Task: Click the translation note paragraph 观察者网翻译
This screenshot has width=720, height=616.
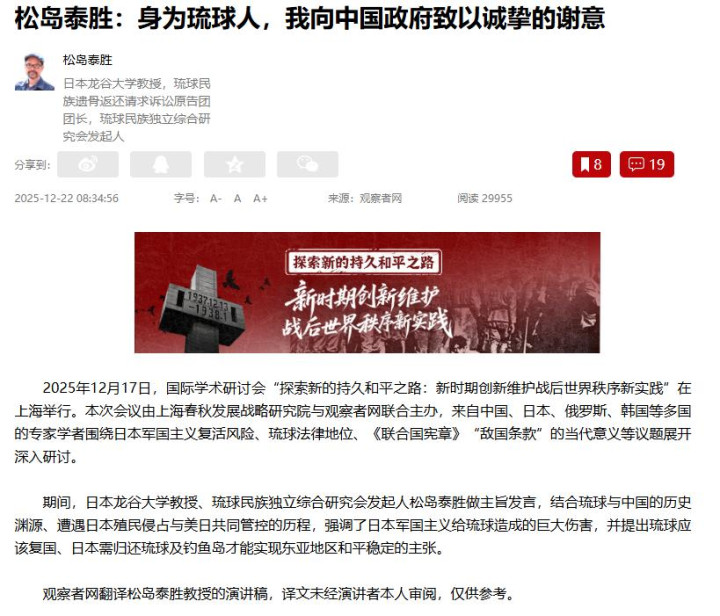Action: click(x=278, y=594)
